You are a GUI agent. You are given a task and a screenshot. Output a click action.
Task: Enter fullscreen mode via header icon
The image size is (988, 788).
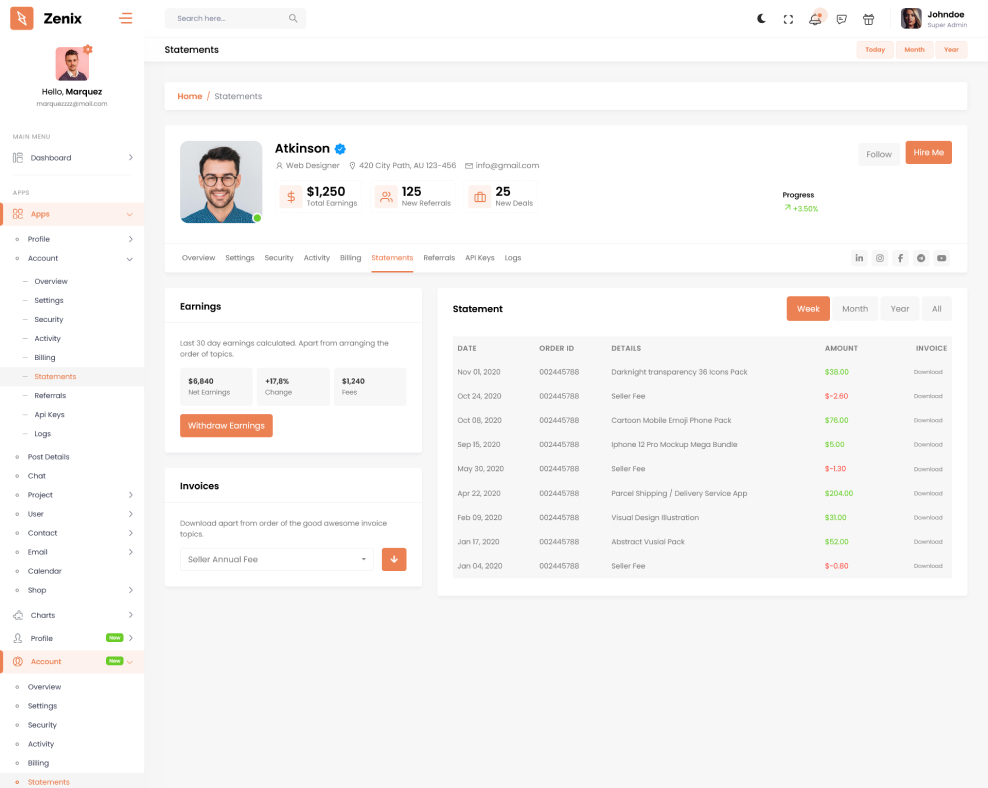tap(788, 19)
